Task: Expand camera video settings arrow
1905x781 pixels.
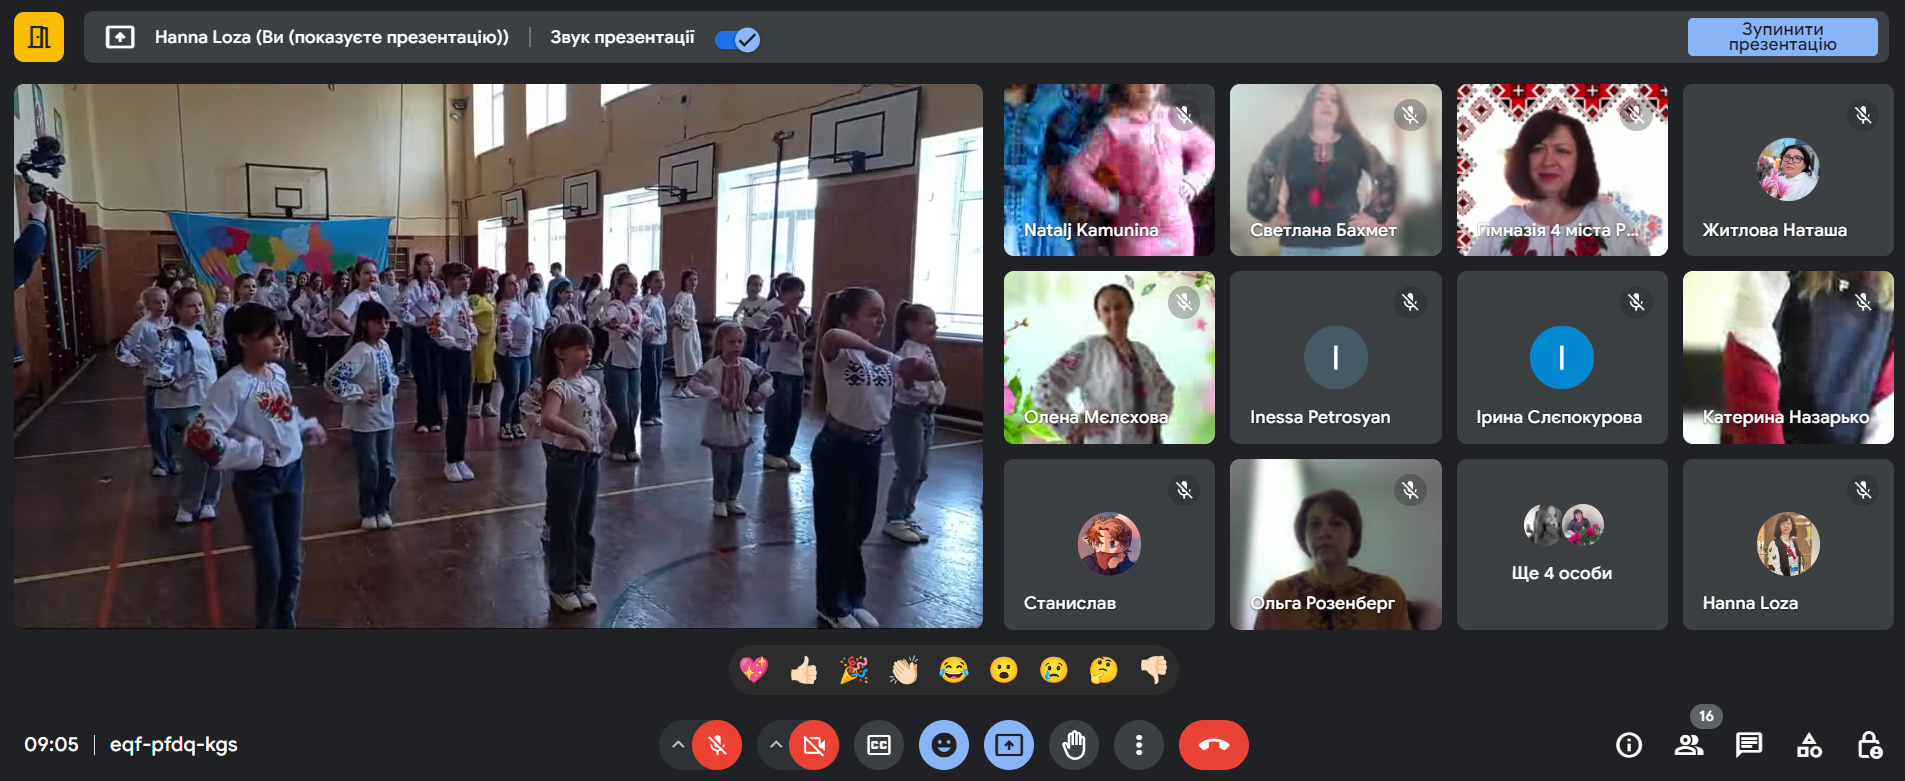Action: [x=775, y=745]
